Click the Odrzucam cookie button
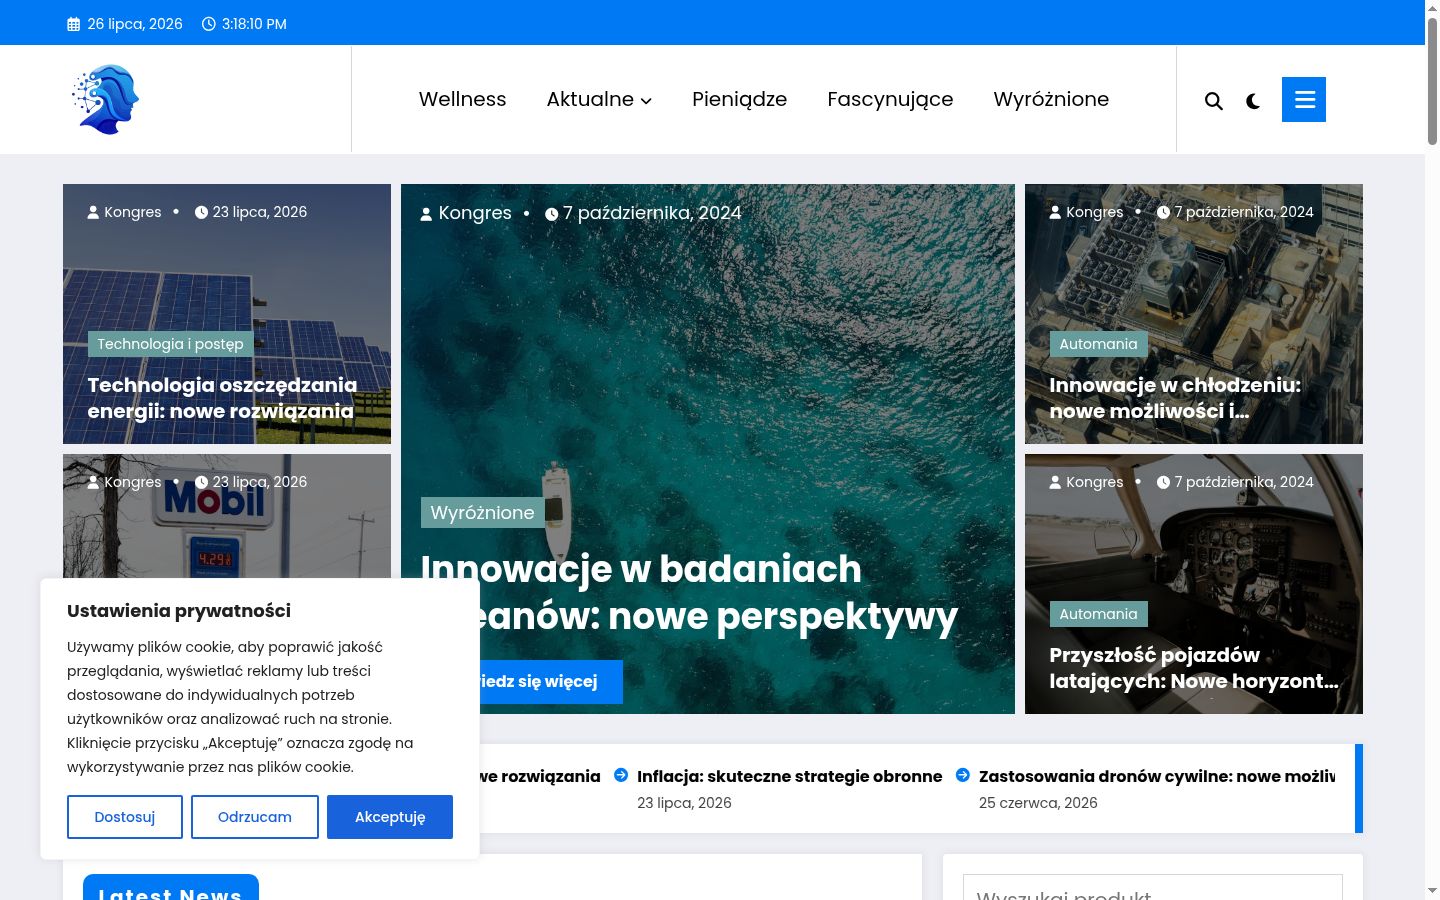The image size is (1440, 900). 255,817
